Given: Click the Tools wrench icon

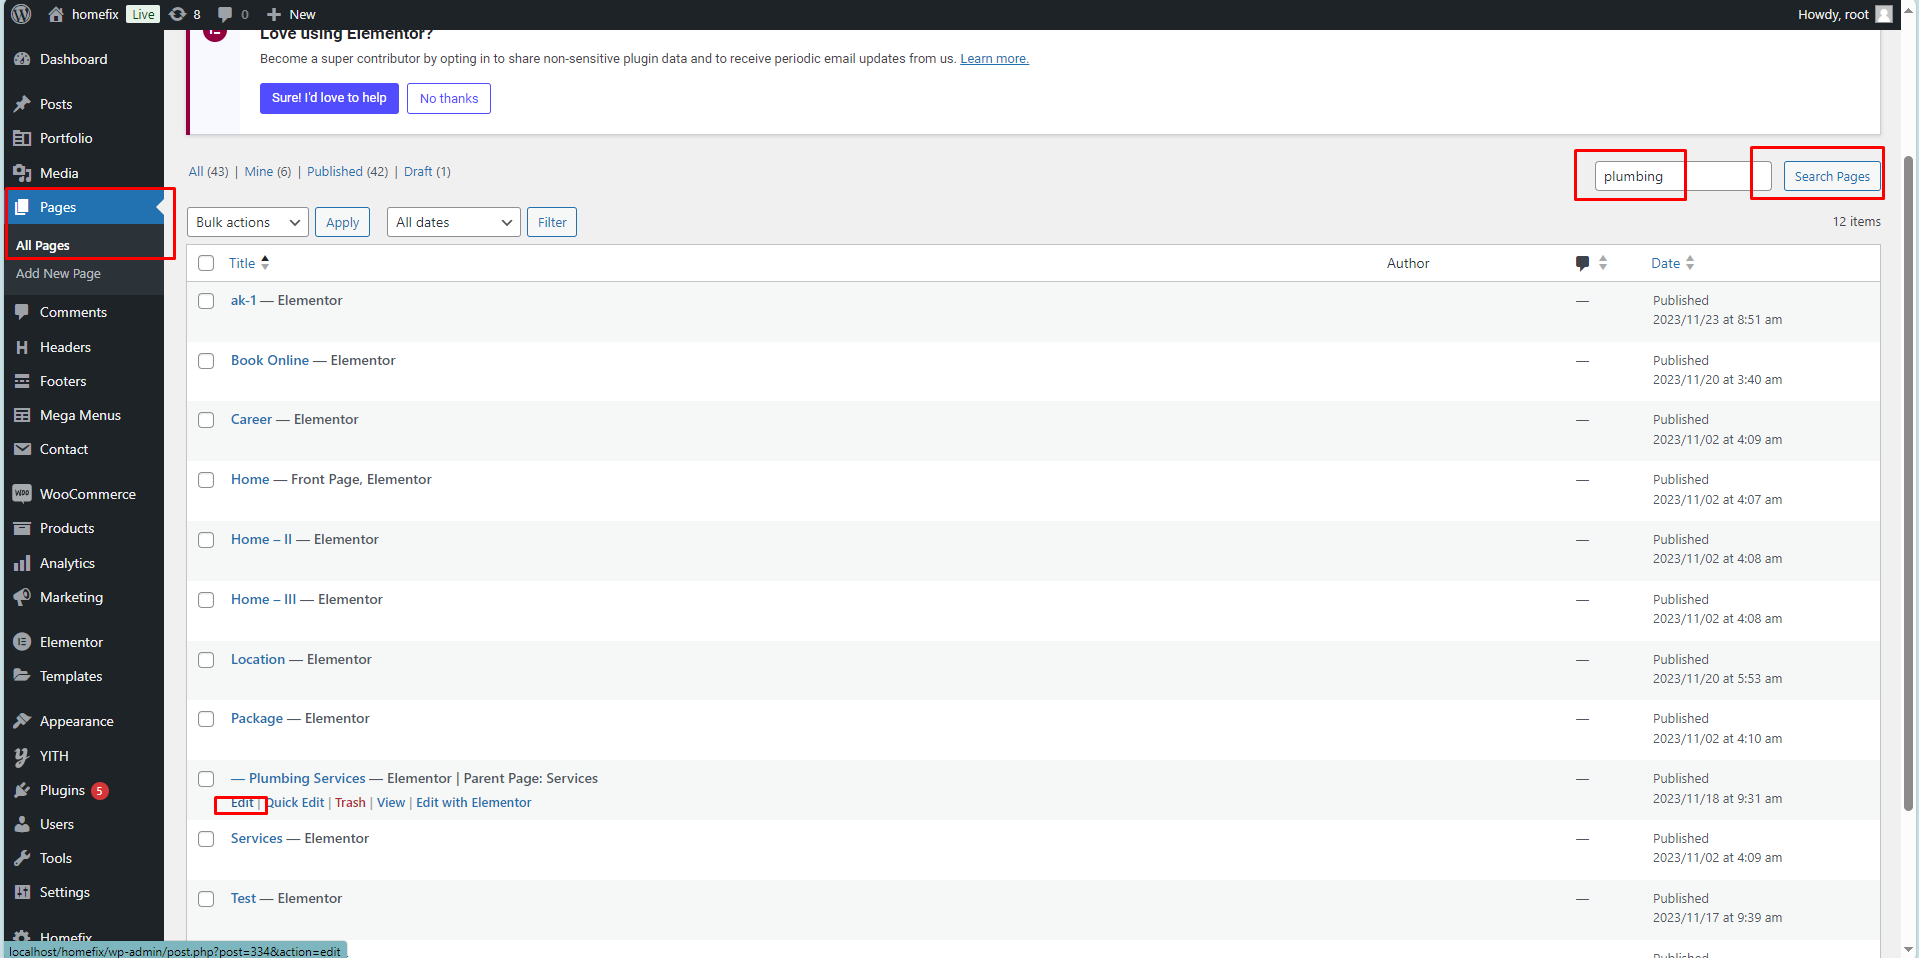Looking at the screenshot, I should 22,858.
